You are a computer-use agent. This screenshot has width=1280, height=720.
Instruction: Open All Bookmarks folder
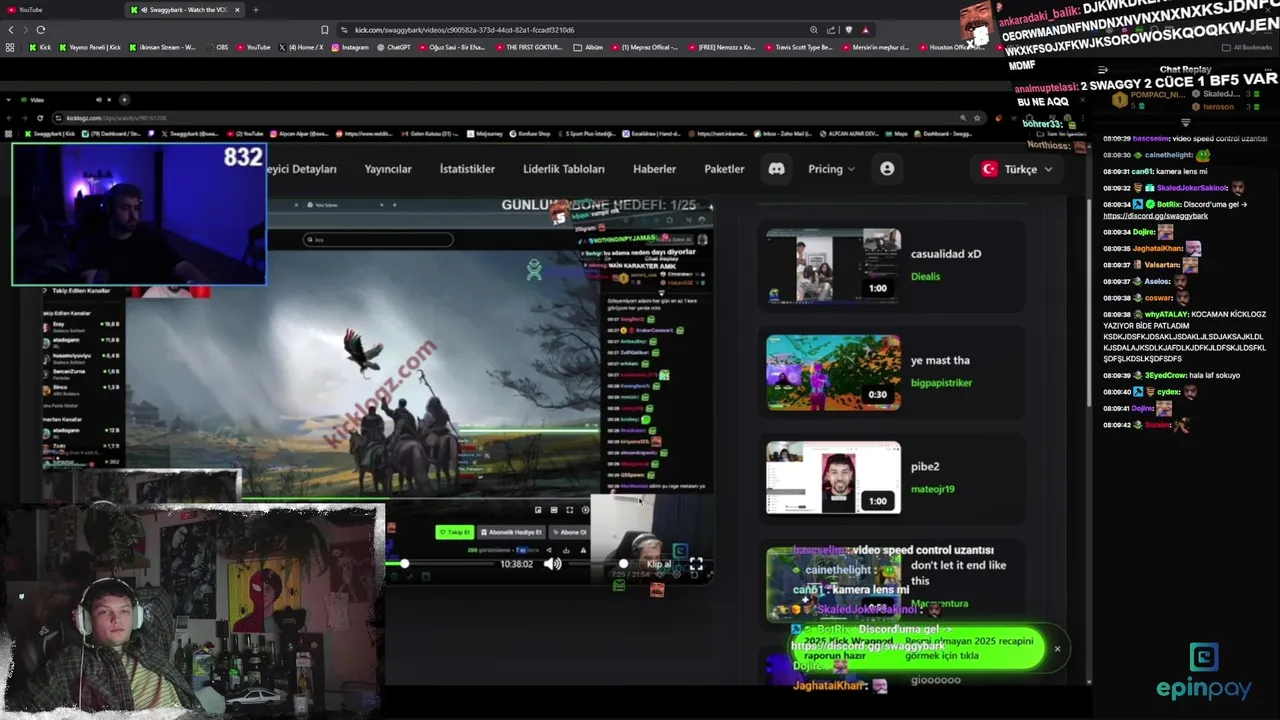pos(1248,47)
